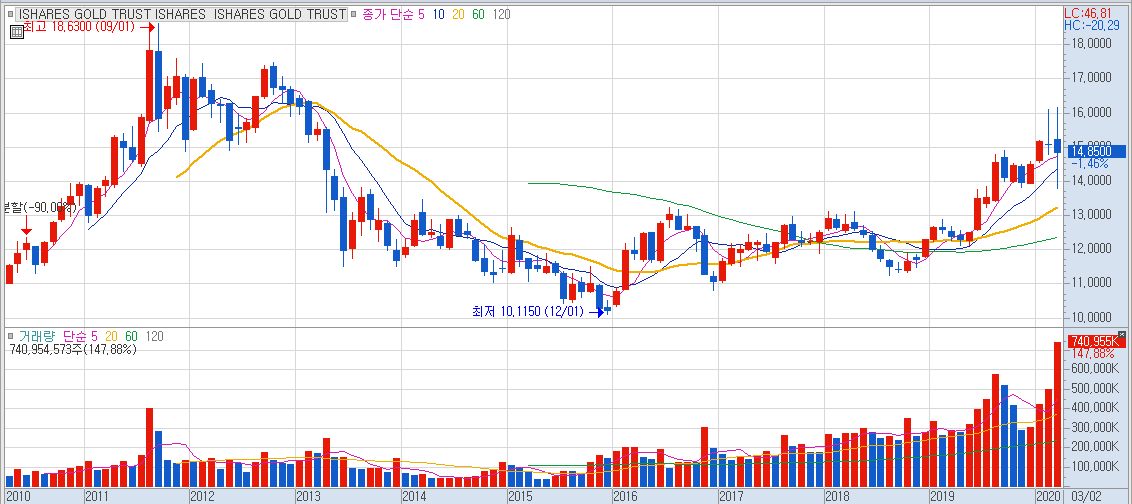Click the magenta 단순 5 volume average legend

click(80, 336)
